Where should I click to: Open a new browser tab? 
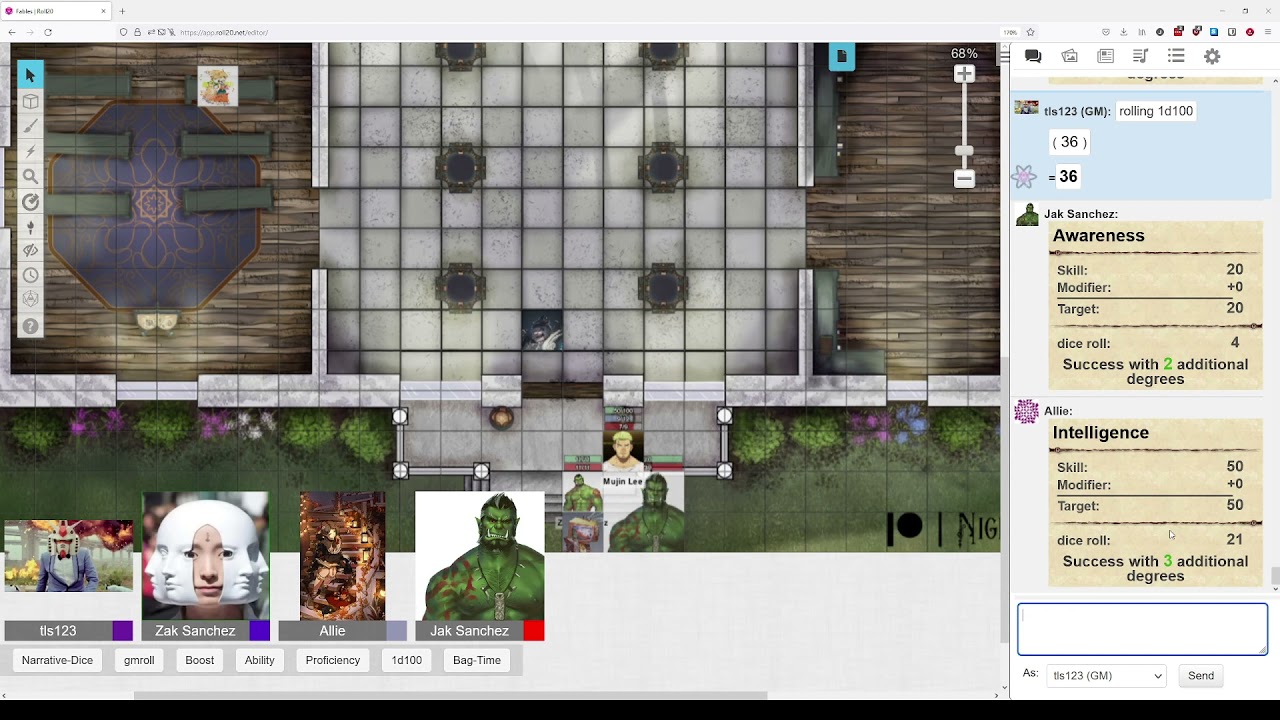[x=122, y=11]
